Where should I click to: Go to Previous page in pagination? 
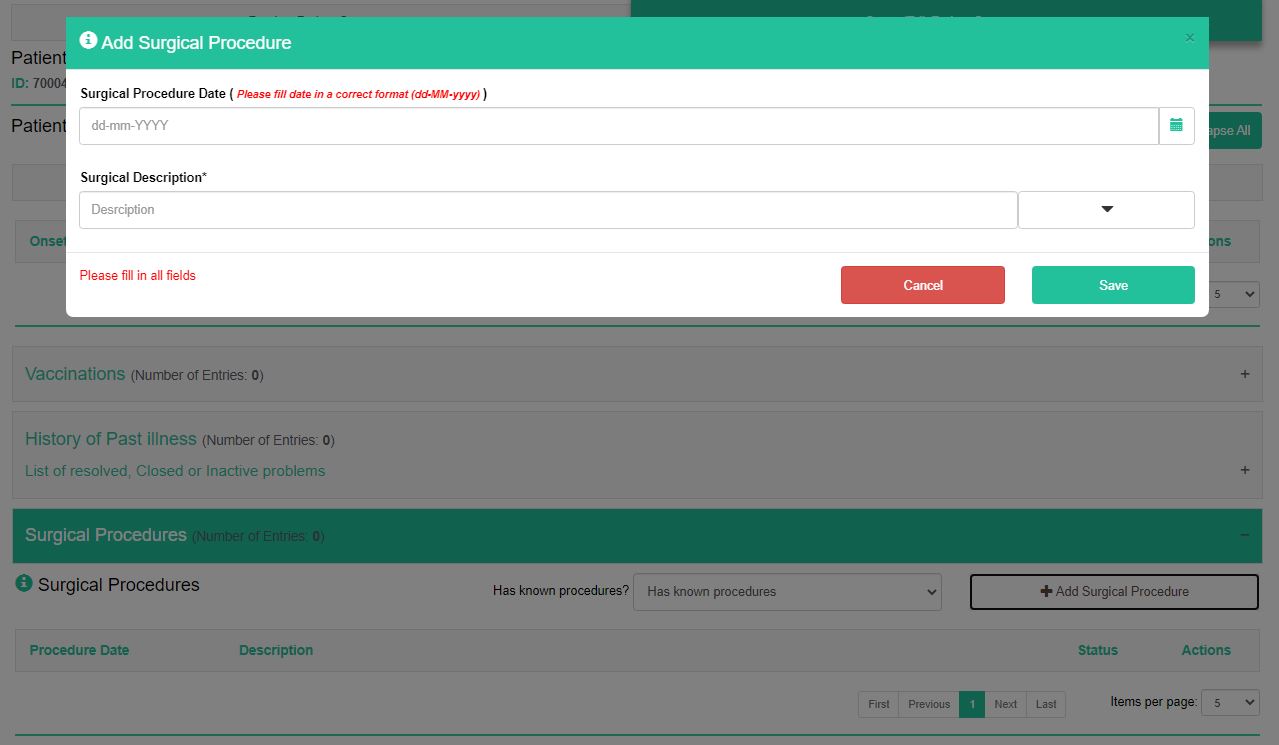click(928, 704)
